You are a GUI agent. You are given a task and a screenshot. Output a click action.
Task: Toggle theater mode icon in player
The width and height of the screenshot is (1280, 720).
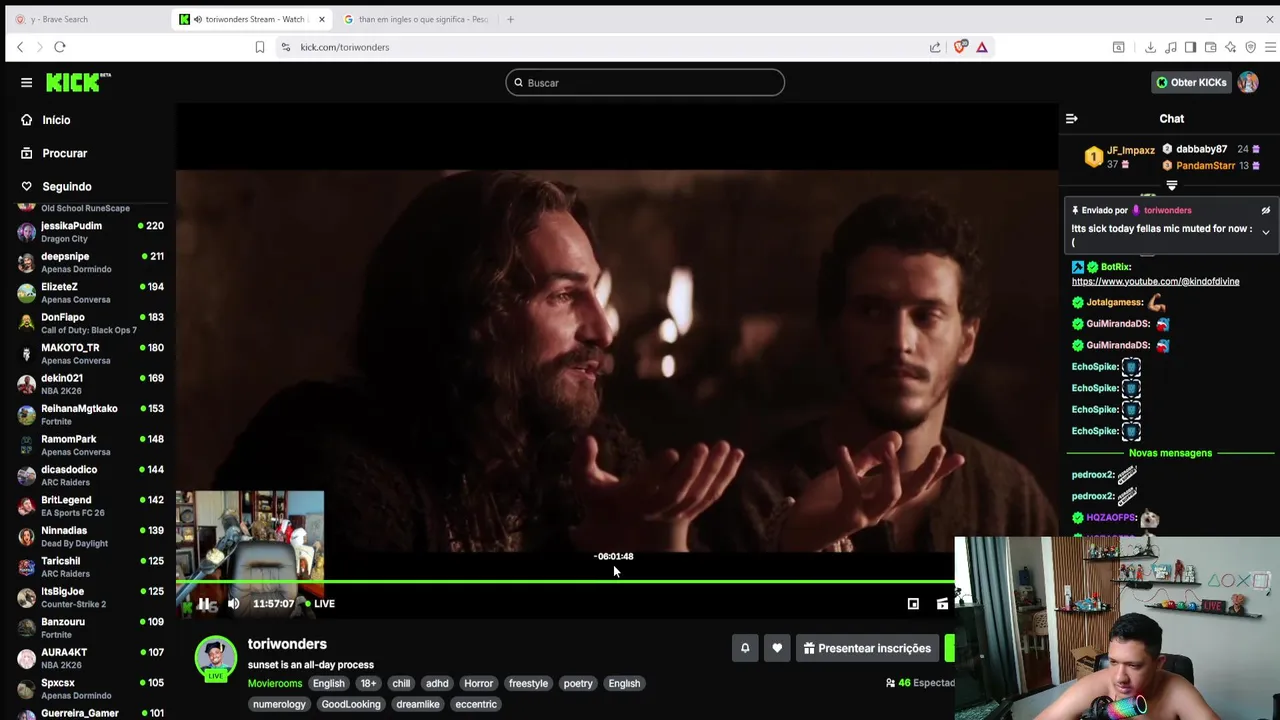pyautogui.click(x=942, y=603)
